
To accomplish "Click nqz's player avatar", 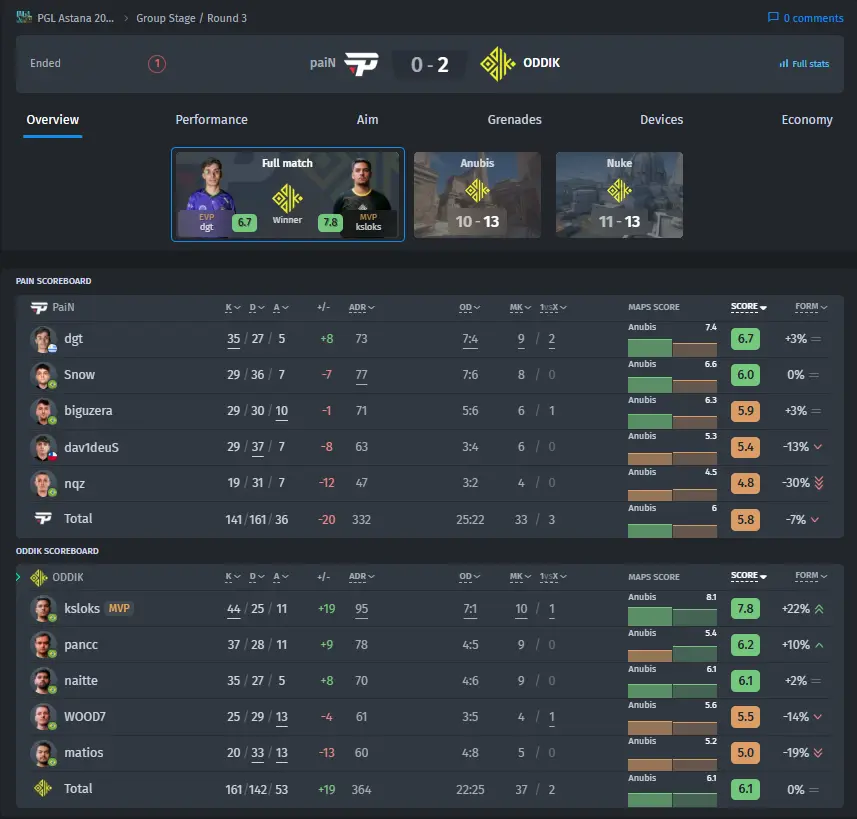I will tap(43, 483).
